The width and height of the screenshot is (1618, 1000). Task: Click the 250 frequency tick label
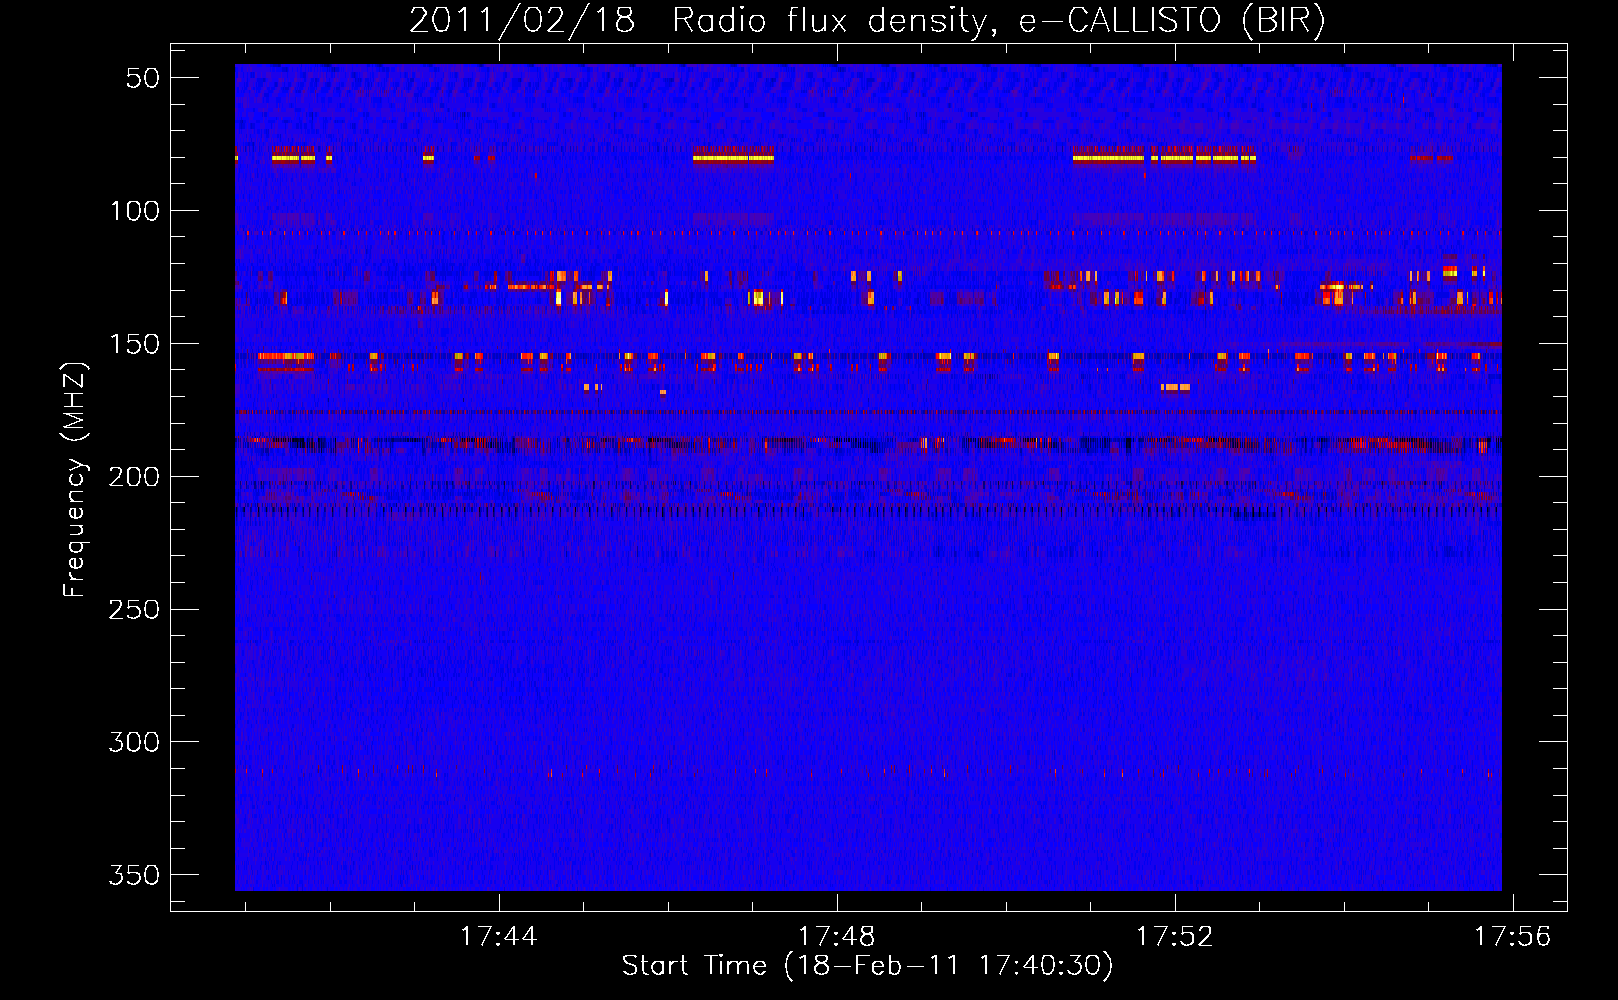tap(134, 609)
